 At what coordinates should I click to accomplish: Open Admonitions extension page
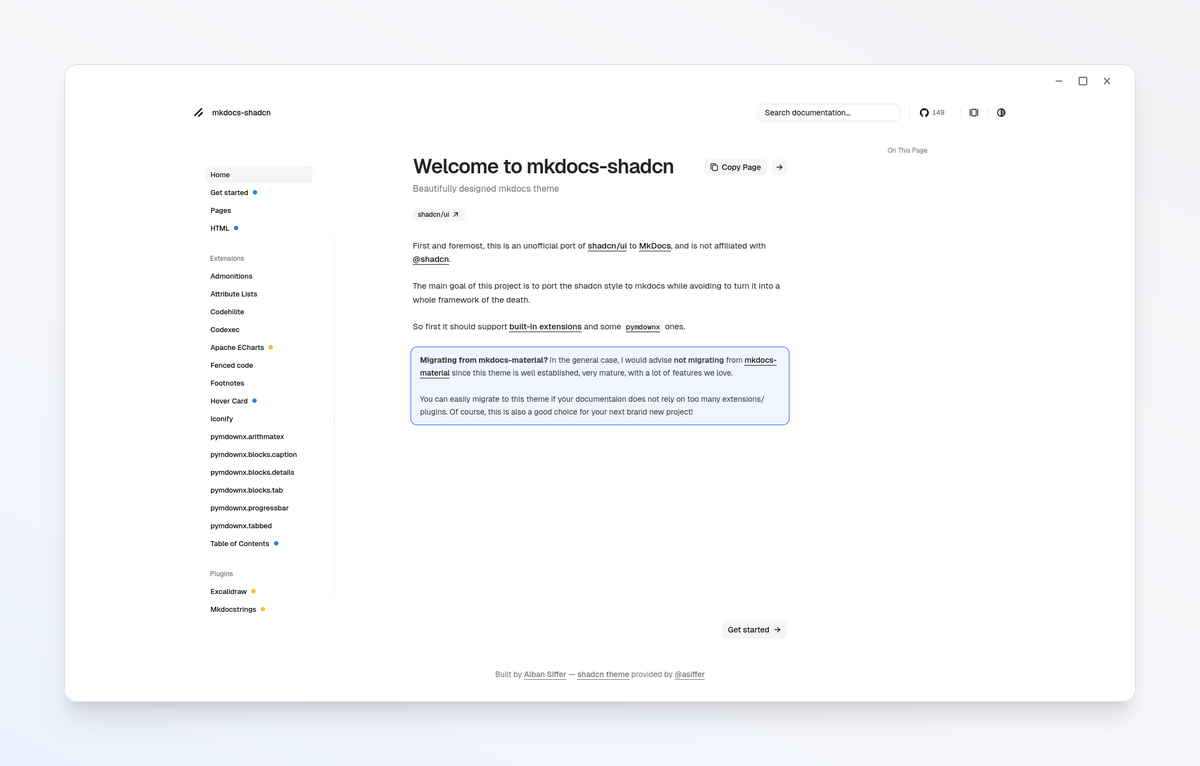click(231, 276)
